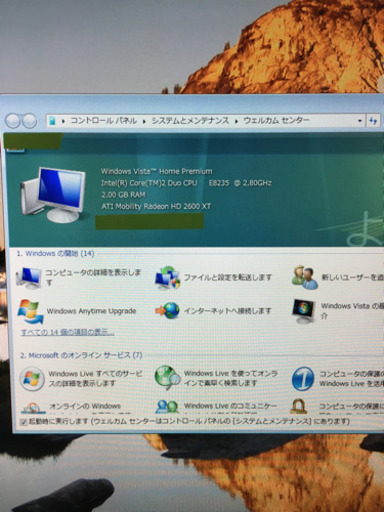Viewport: 384px width, 512px height.
Task: Click the address bar folder icon
Action: click(x=52, y=121)
